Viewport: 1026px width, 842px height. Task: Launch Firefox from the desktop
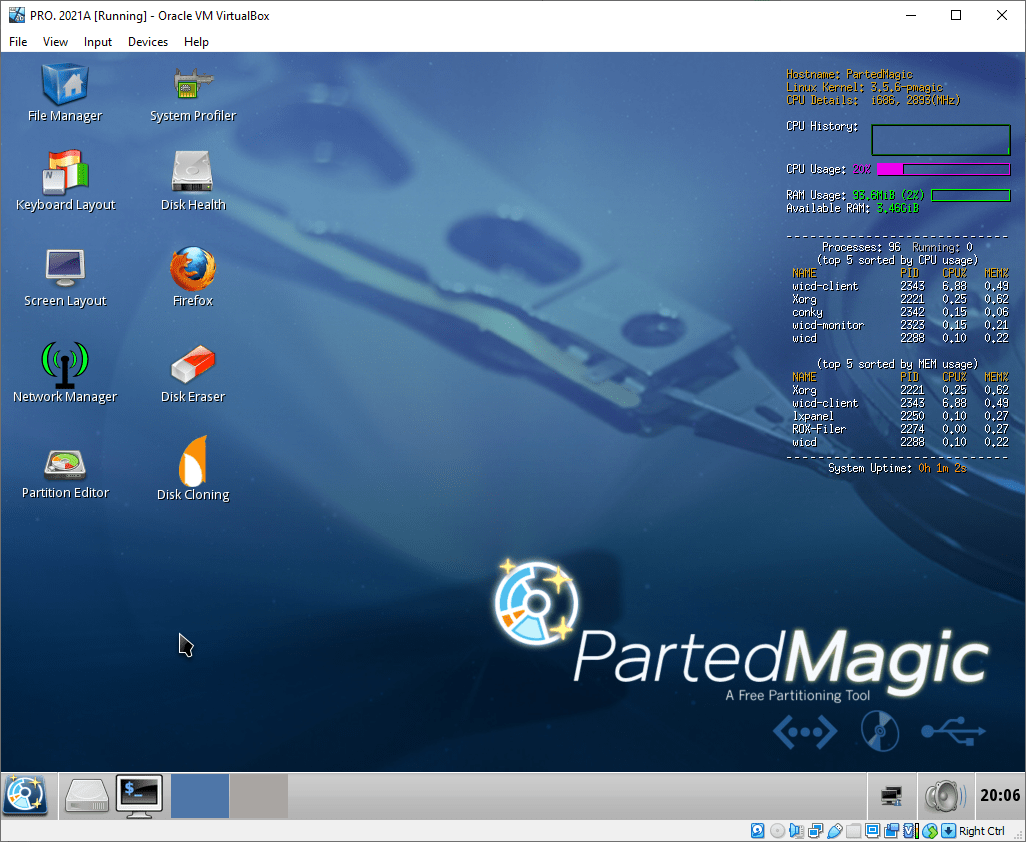tap(192, 277)
